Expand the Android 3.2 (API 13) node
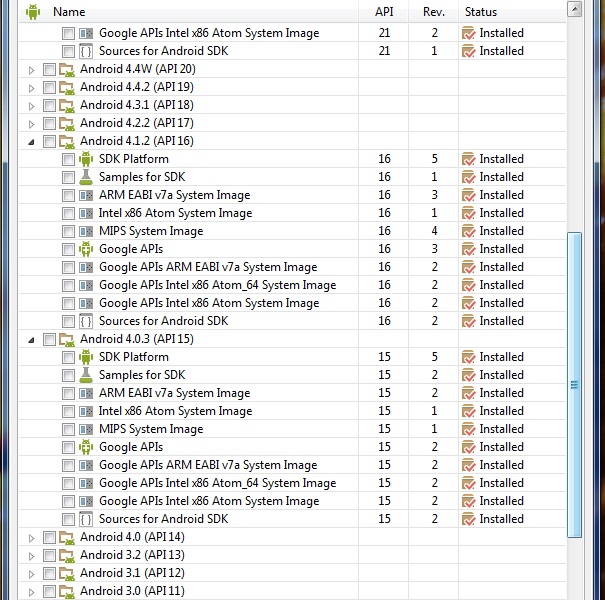This screenshot has height=600, width=605. pyautogui.click(x=32, y=555)
